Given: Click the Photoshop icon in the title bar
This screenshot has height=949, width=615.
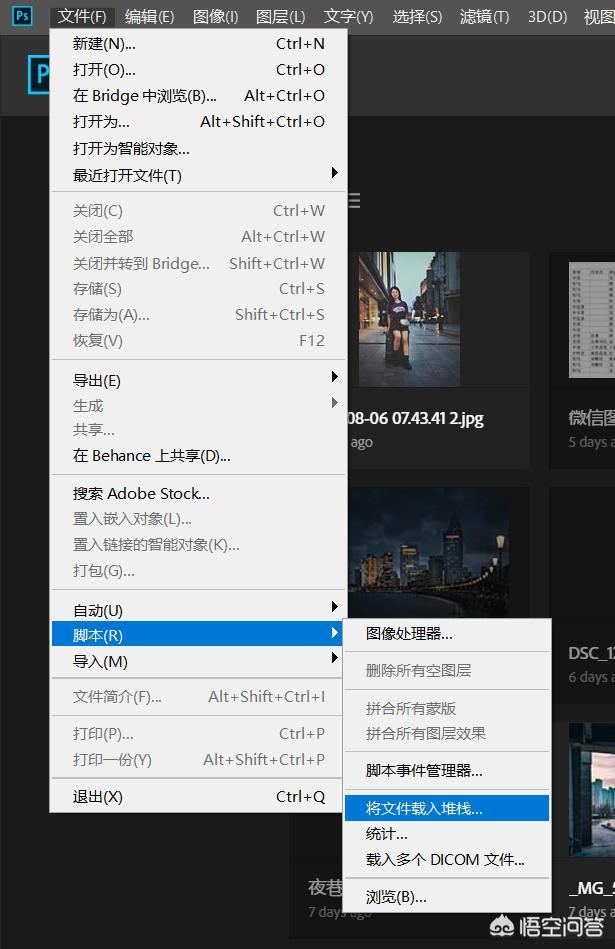Looking at the screenshot, I should click(x=22, y=16).
